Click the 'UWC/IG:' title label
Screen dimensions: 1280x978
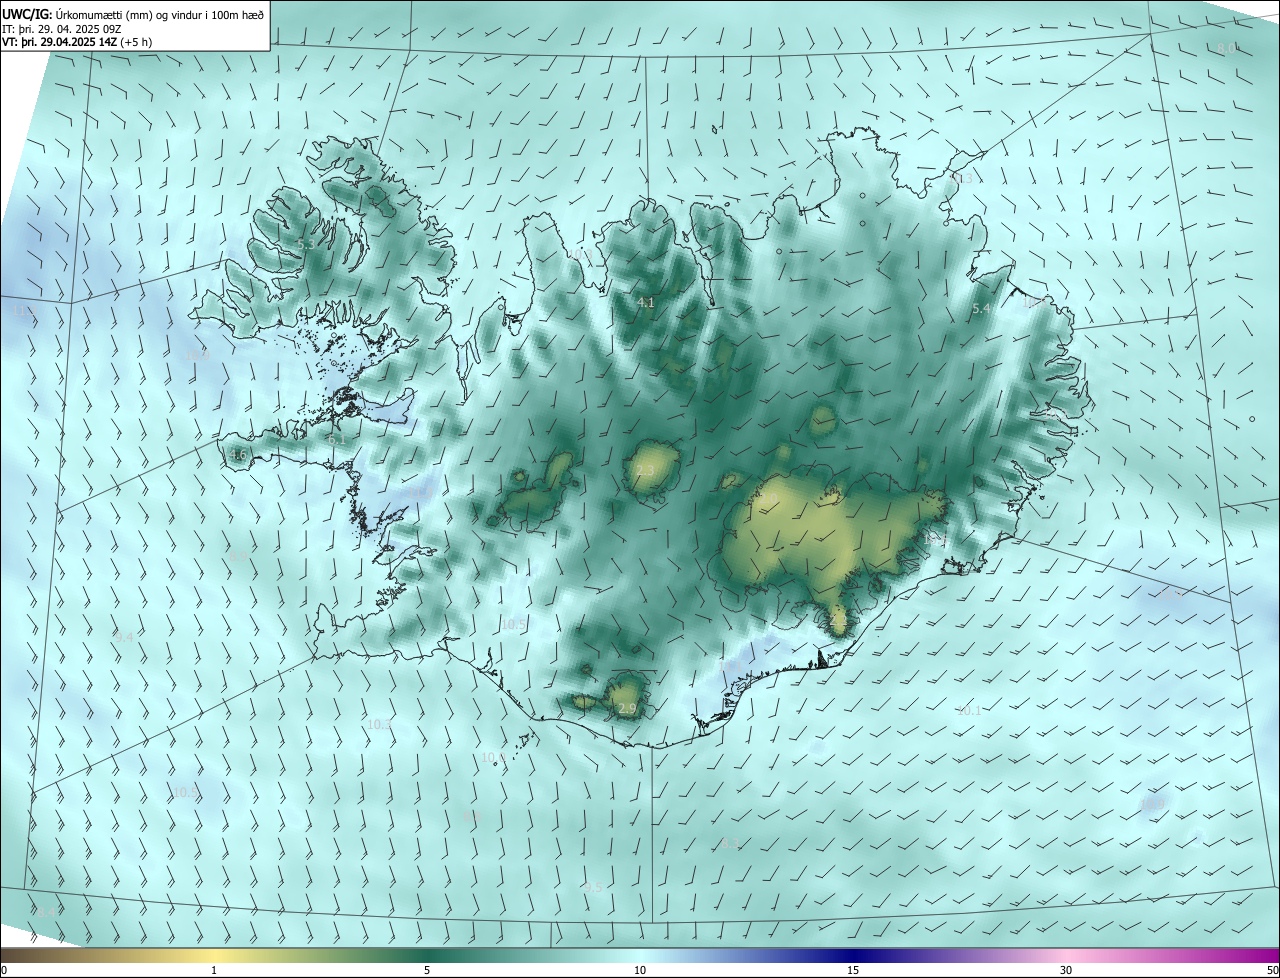coord(27,13)
